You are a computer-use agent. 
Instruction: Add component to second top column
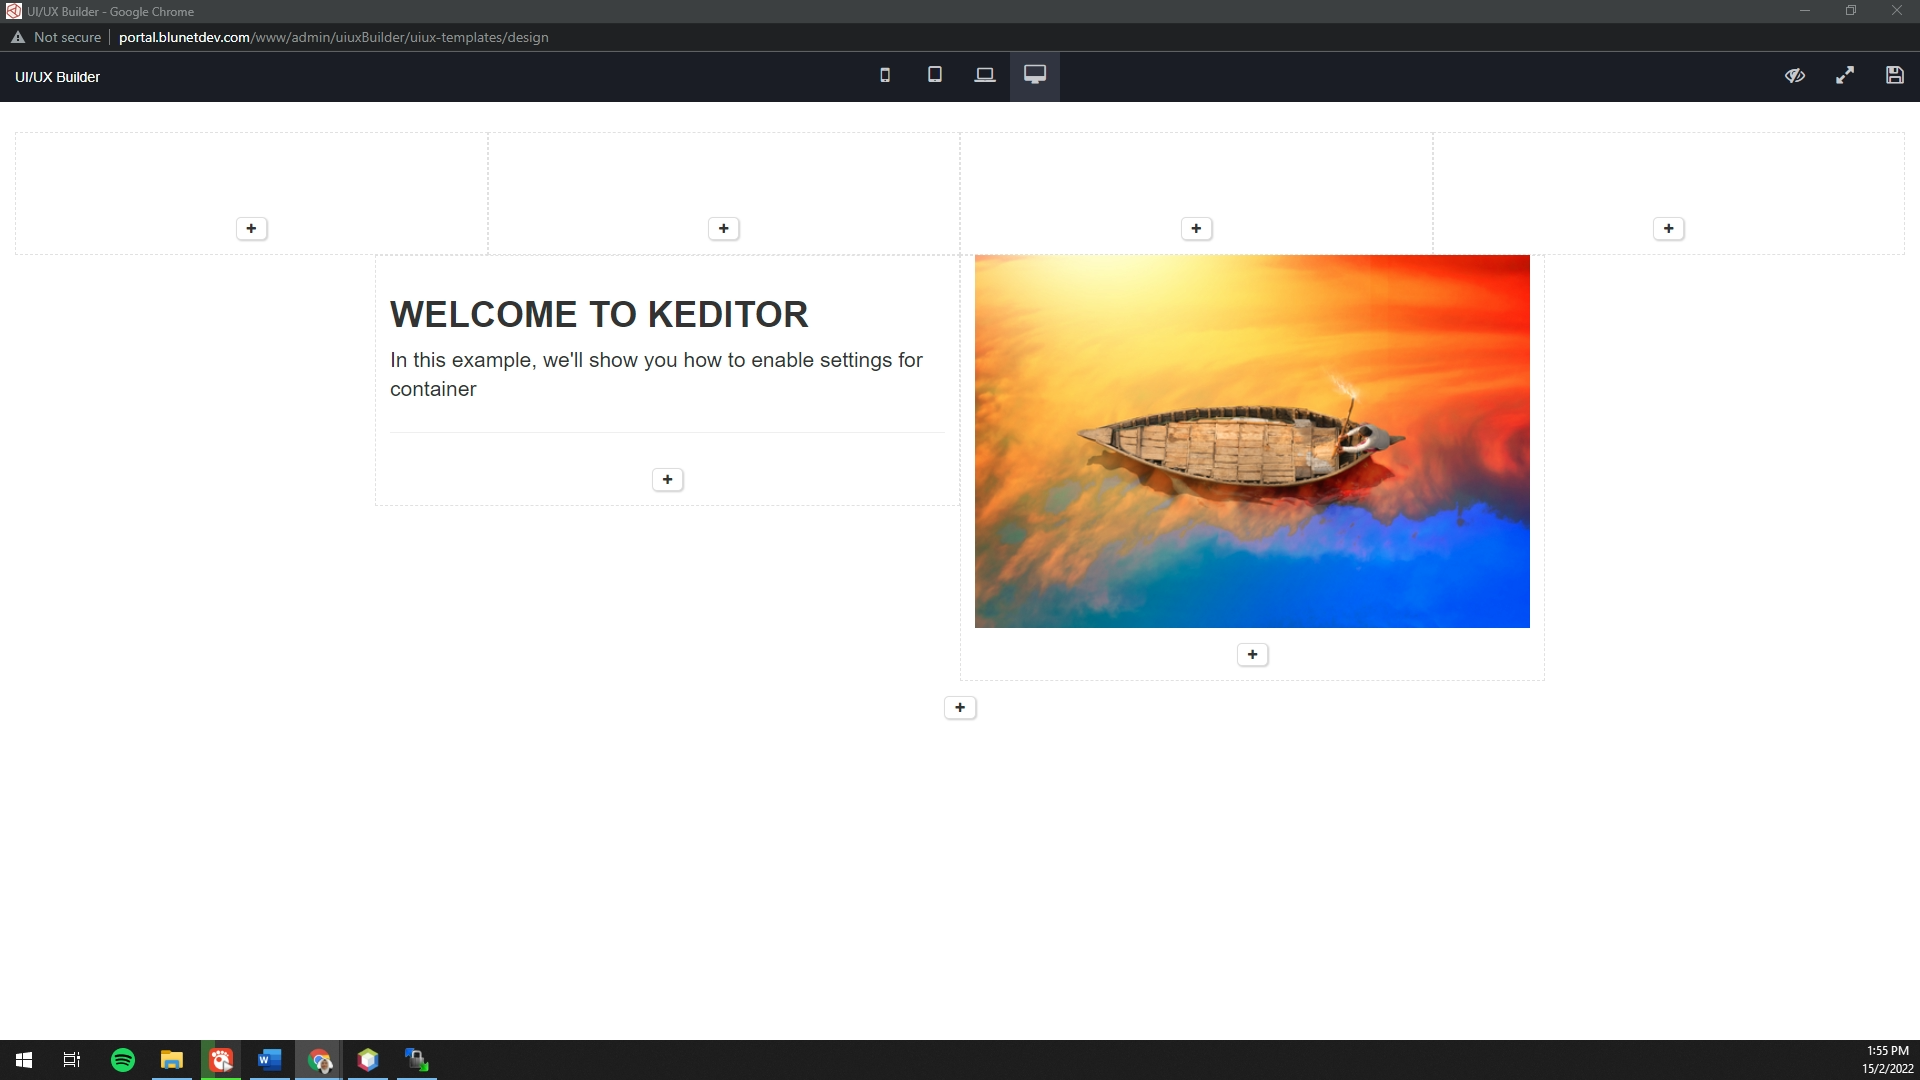point(724,229)
